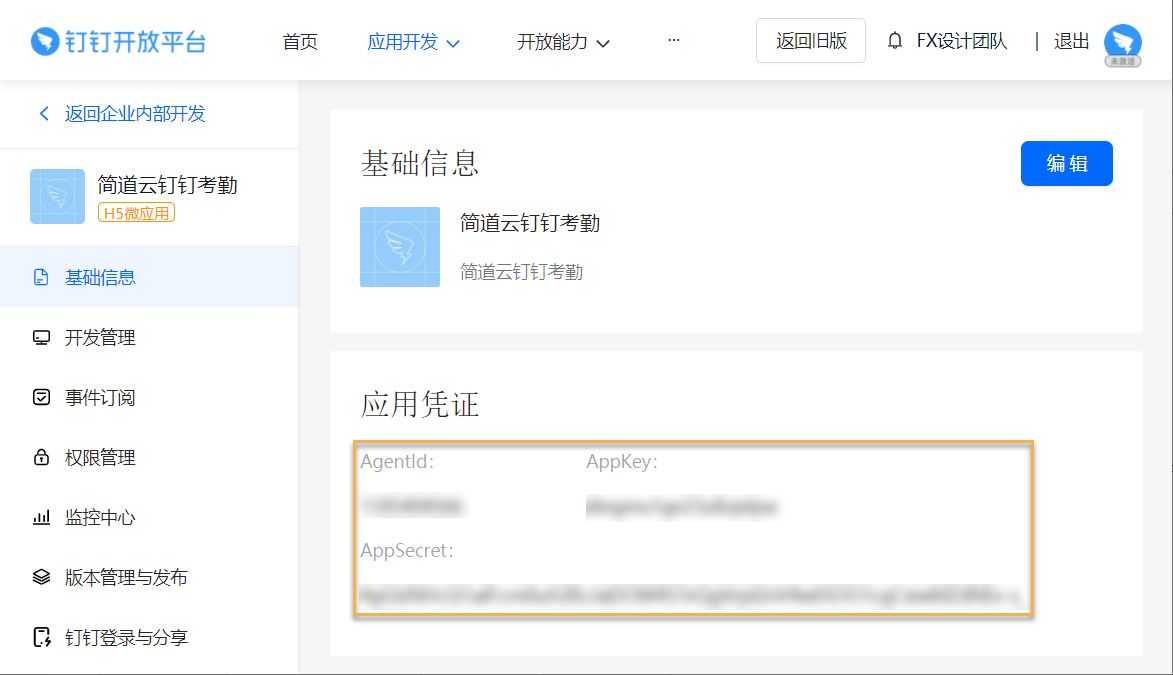Go to the 首页 navigation item

pos(300,42)
